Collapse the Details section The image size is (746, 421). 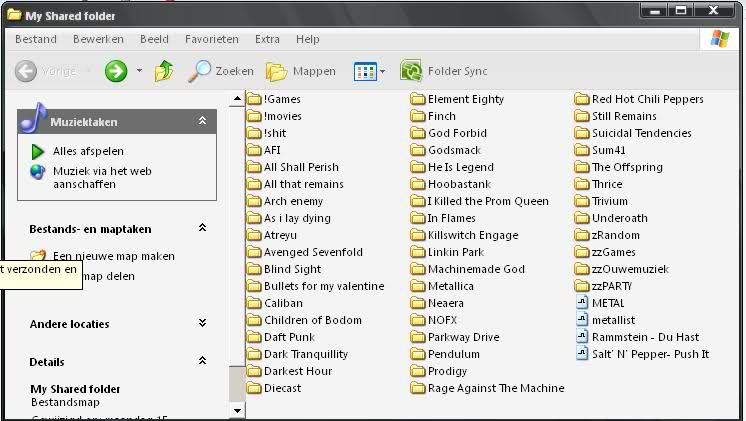[x=202, y=361]
